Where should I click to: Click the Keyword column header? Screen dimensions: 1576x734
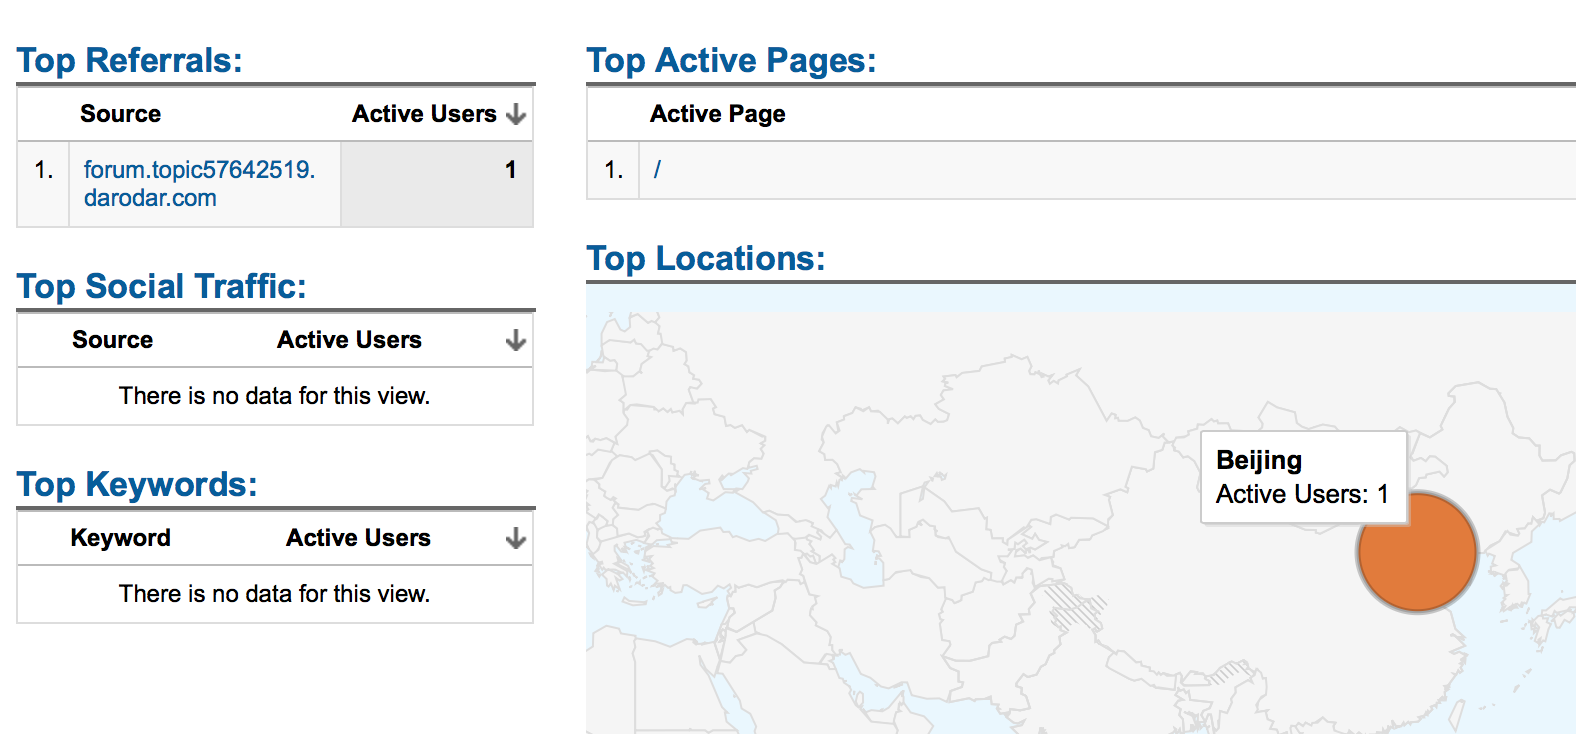tap(120, 538)
